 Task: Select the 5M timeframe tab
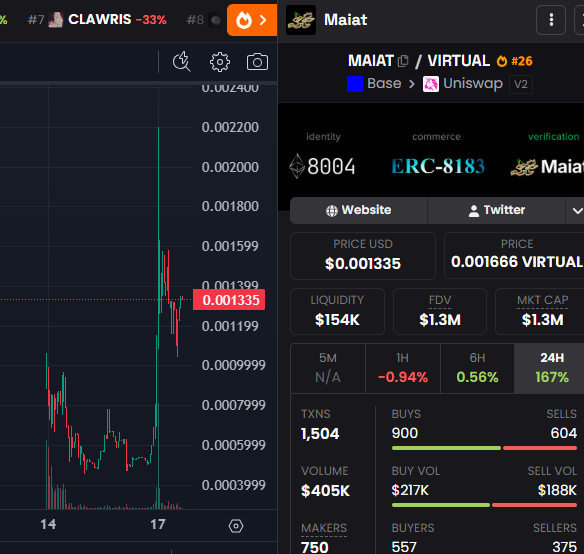(x=328, y=368)
